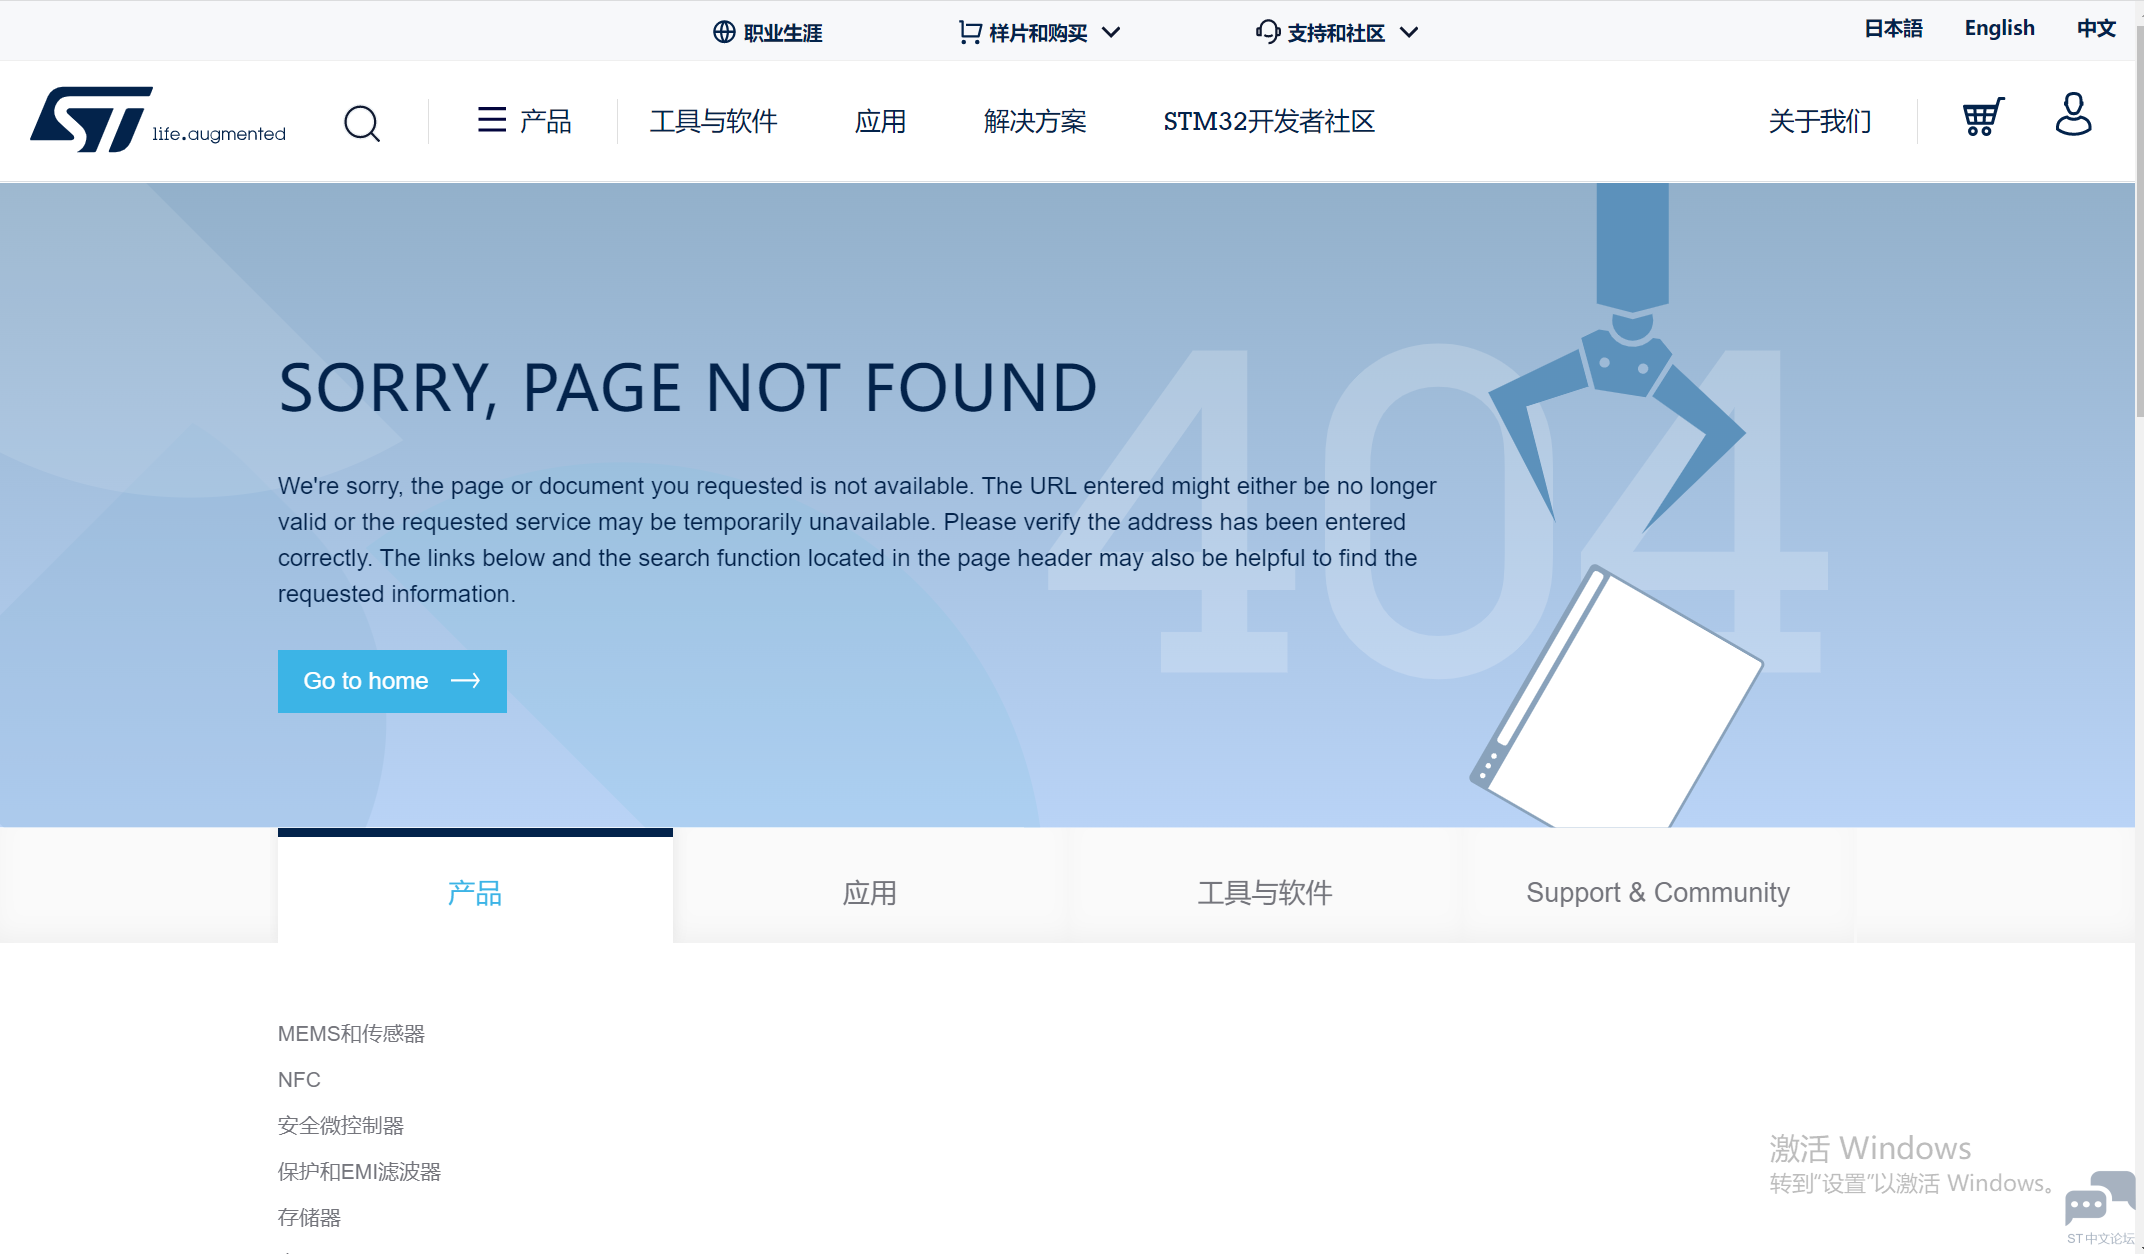Open the search magnifier icon
Screen dimensions: 2144x1254
click(x=361, y=123)
